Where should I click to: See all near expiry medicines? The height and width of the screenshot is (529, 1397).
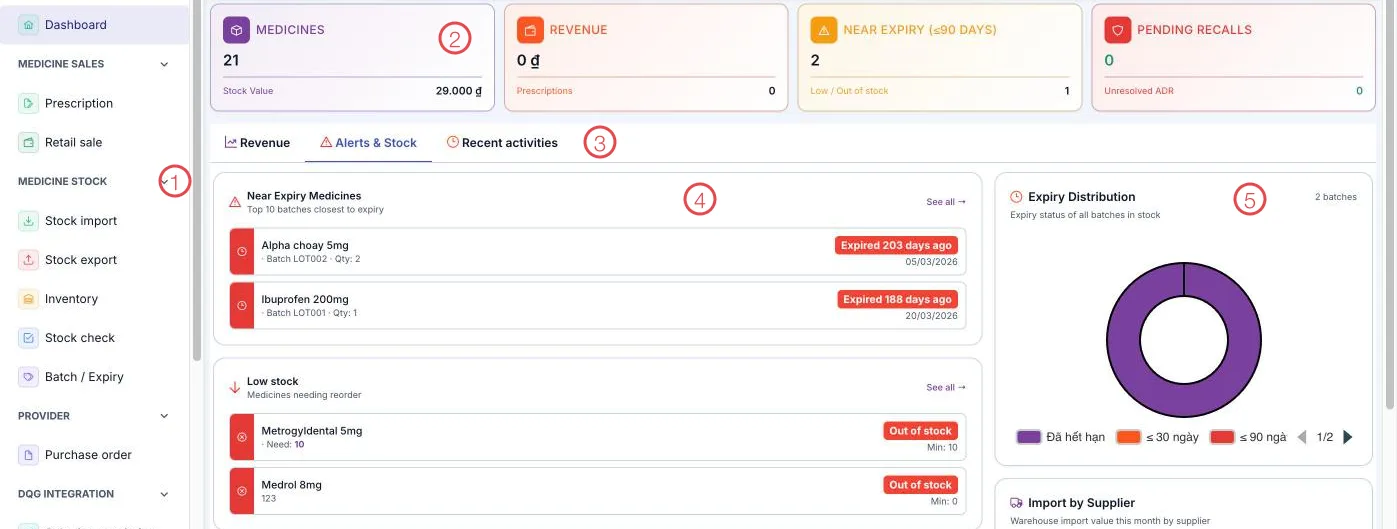click(946, 202)
